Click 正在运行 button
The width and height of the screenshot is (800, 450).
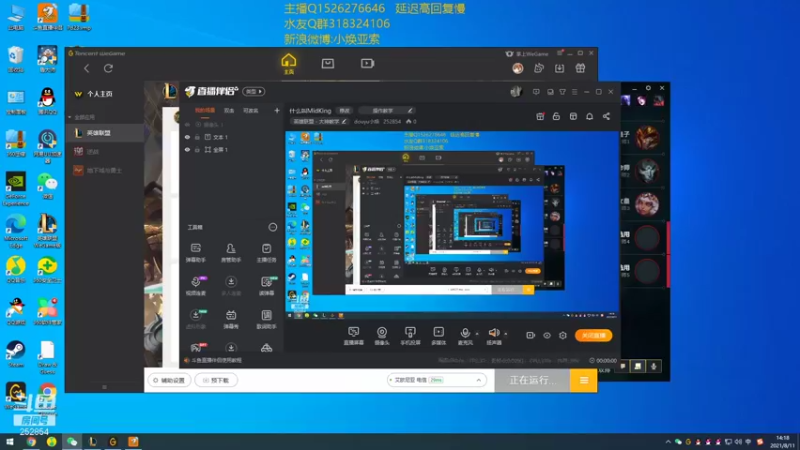pos(532,380)
